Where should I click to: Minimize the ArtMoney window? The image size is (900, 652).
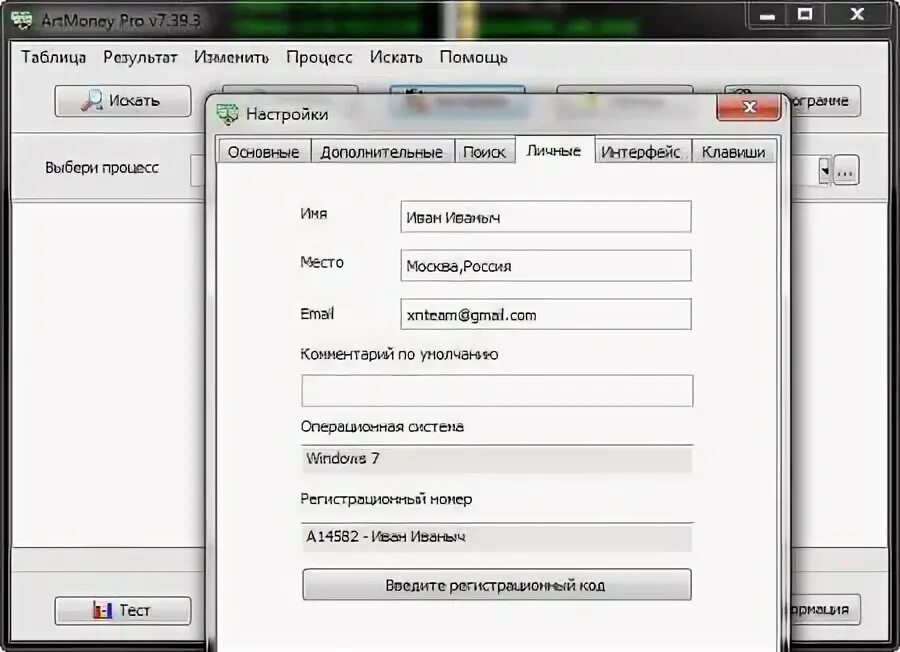pyautogui.click(x=767, y=15)
